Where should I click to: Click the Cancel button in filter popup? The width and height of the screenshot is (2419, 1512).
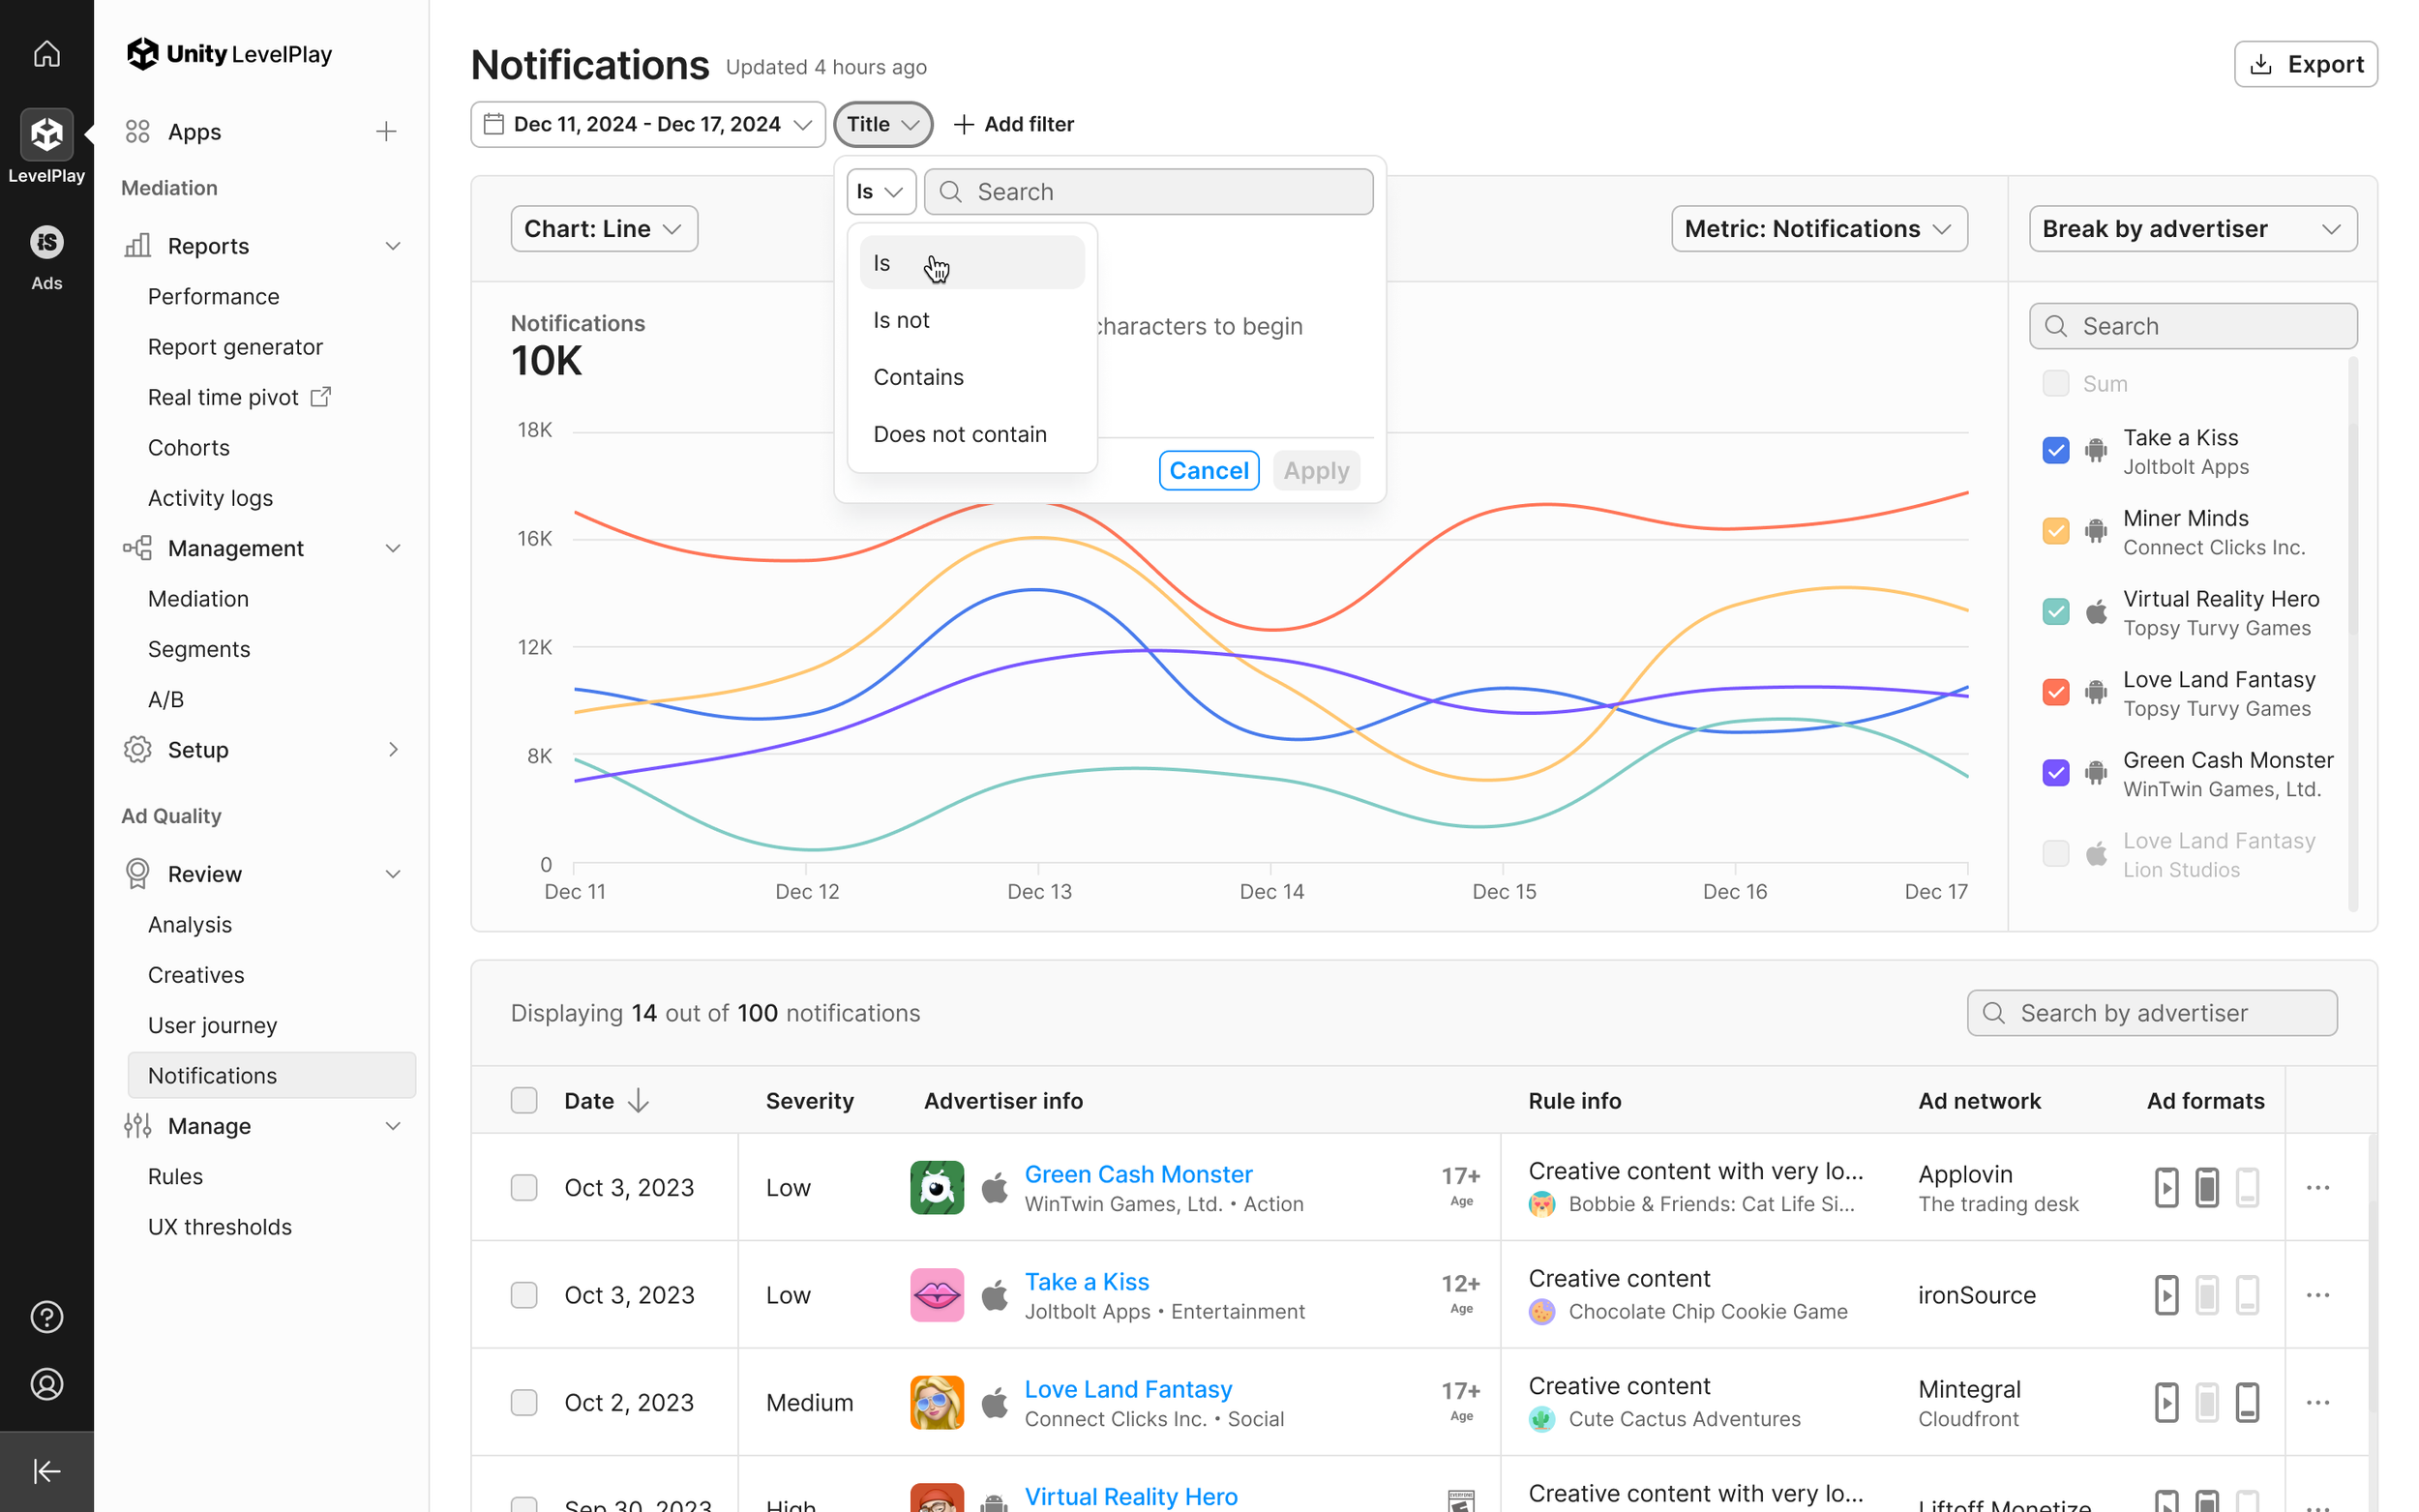point(1208,470)
